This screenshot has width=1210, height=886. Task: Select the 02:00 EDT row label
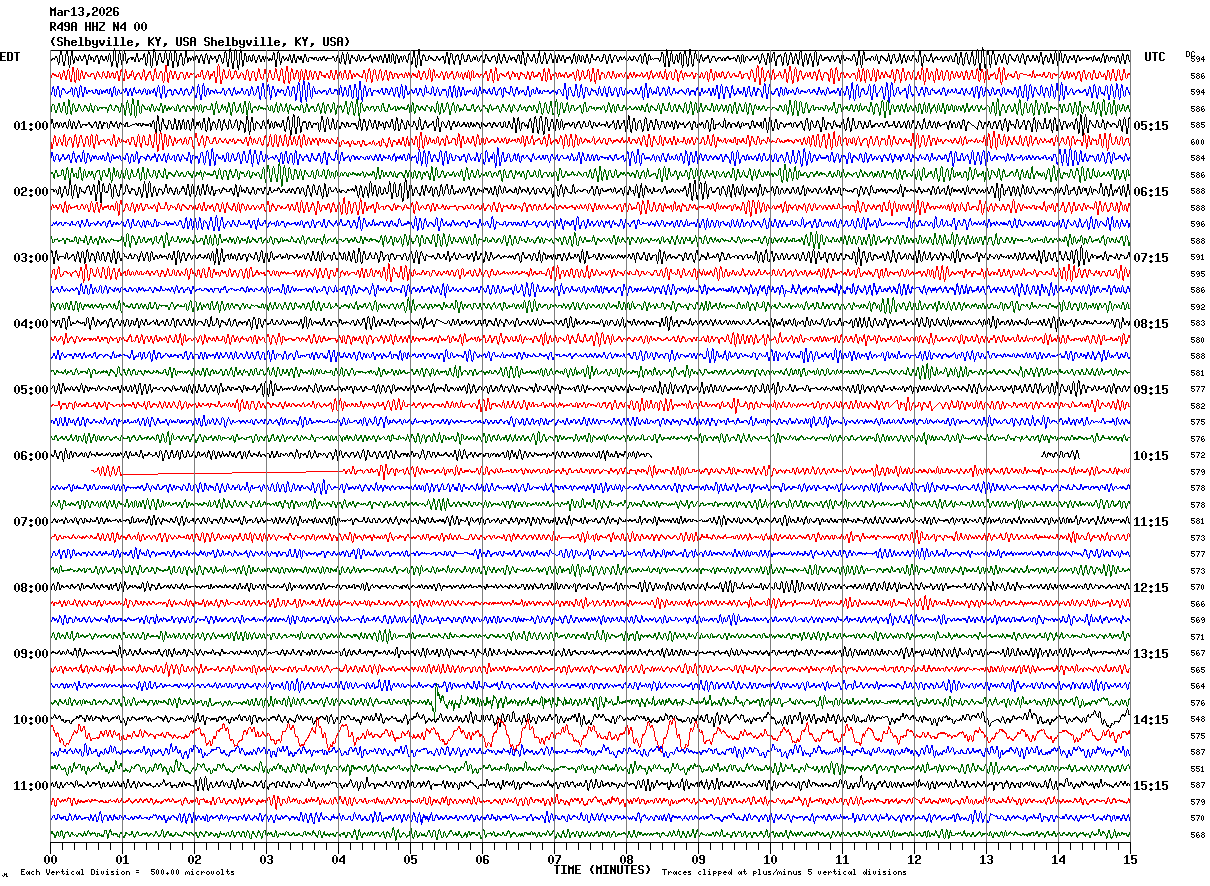click(31, 192)
